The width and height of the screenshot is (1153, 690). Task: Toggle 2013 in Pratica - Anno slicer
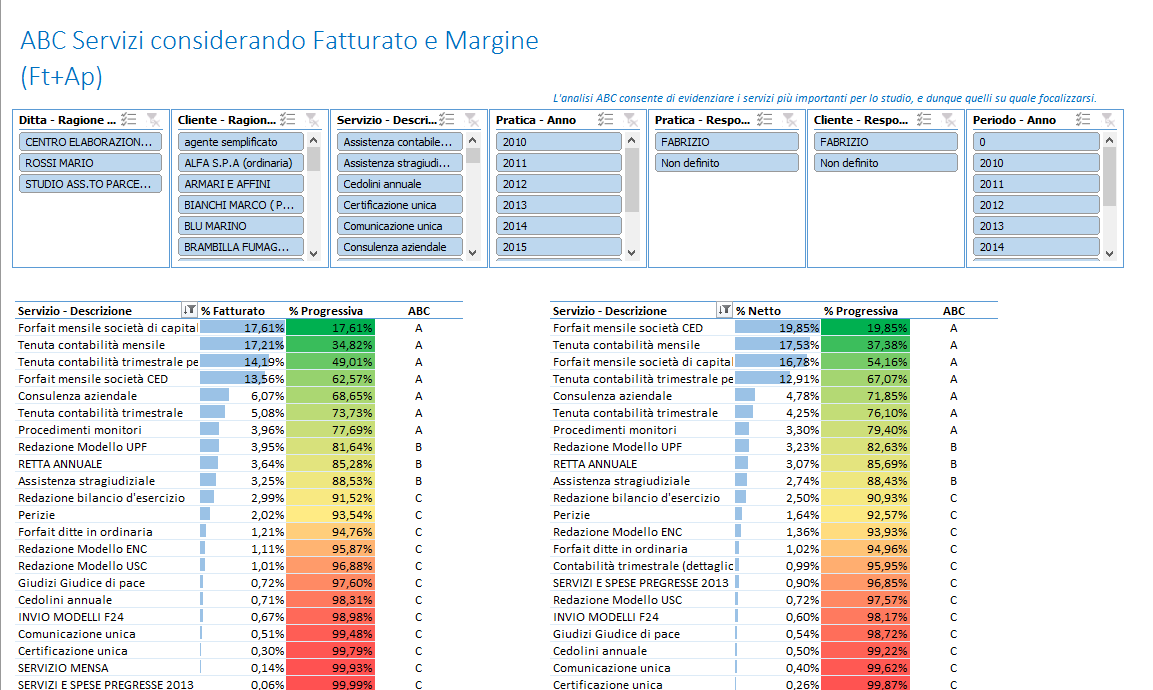(558, 205)
